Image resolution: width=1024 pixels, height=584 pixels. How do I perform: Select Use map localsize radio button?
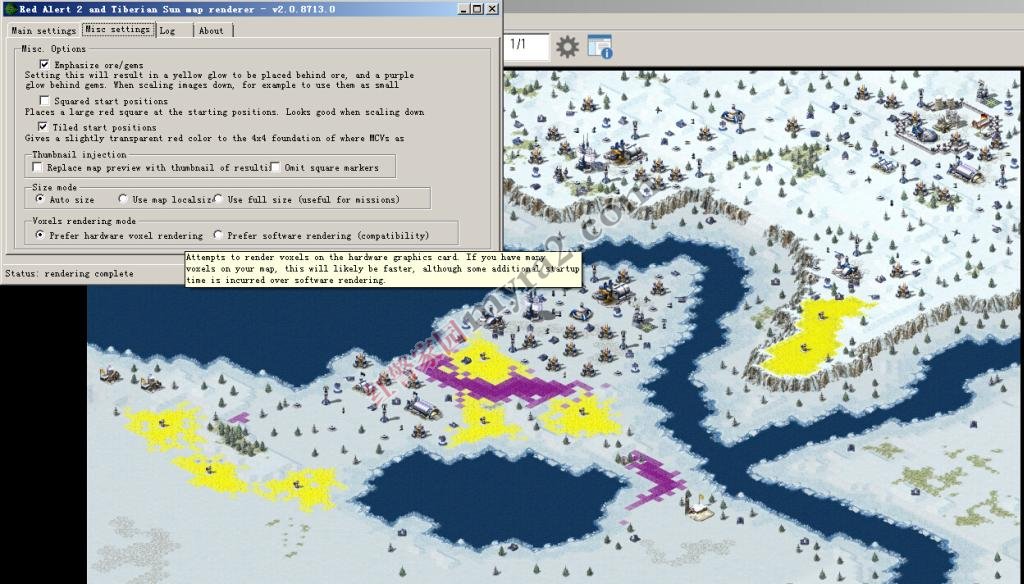click(x=123, y=199)
